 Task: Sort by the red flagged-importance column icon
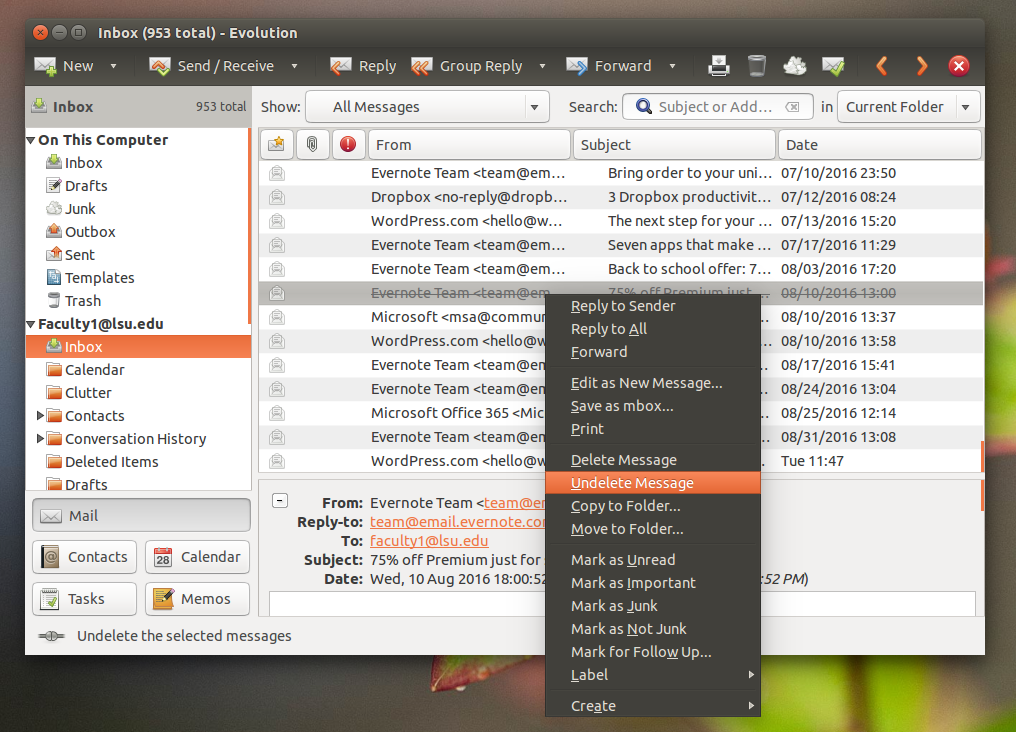pos(347,144)
